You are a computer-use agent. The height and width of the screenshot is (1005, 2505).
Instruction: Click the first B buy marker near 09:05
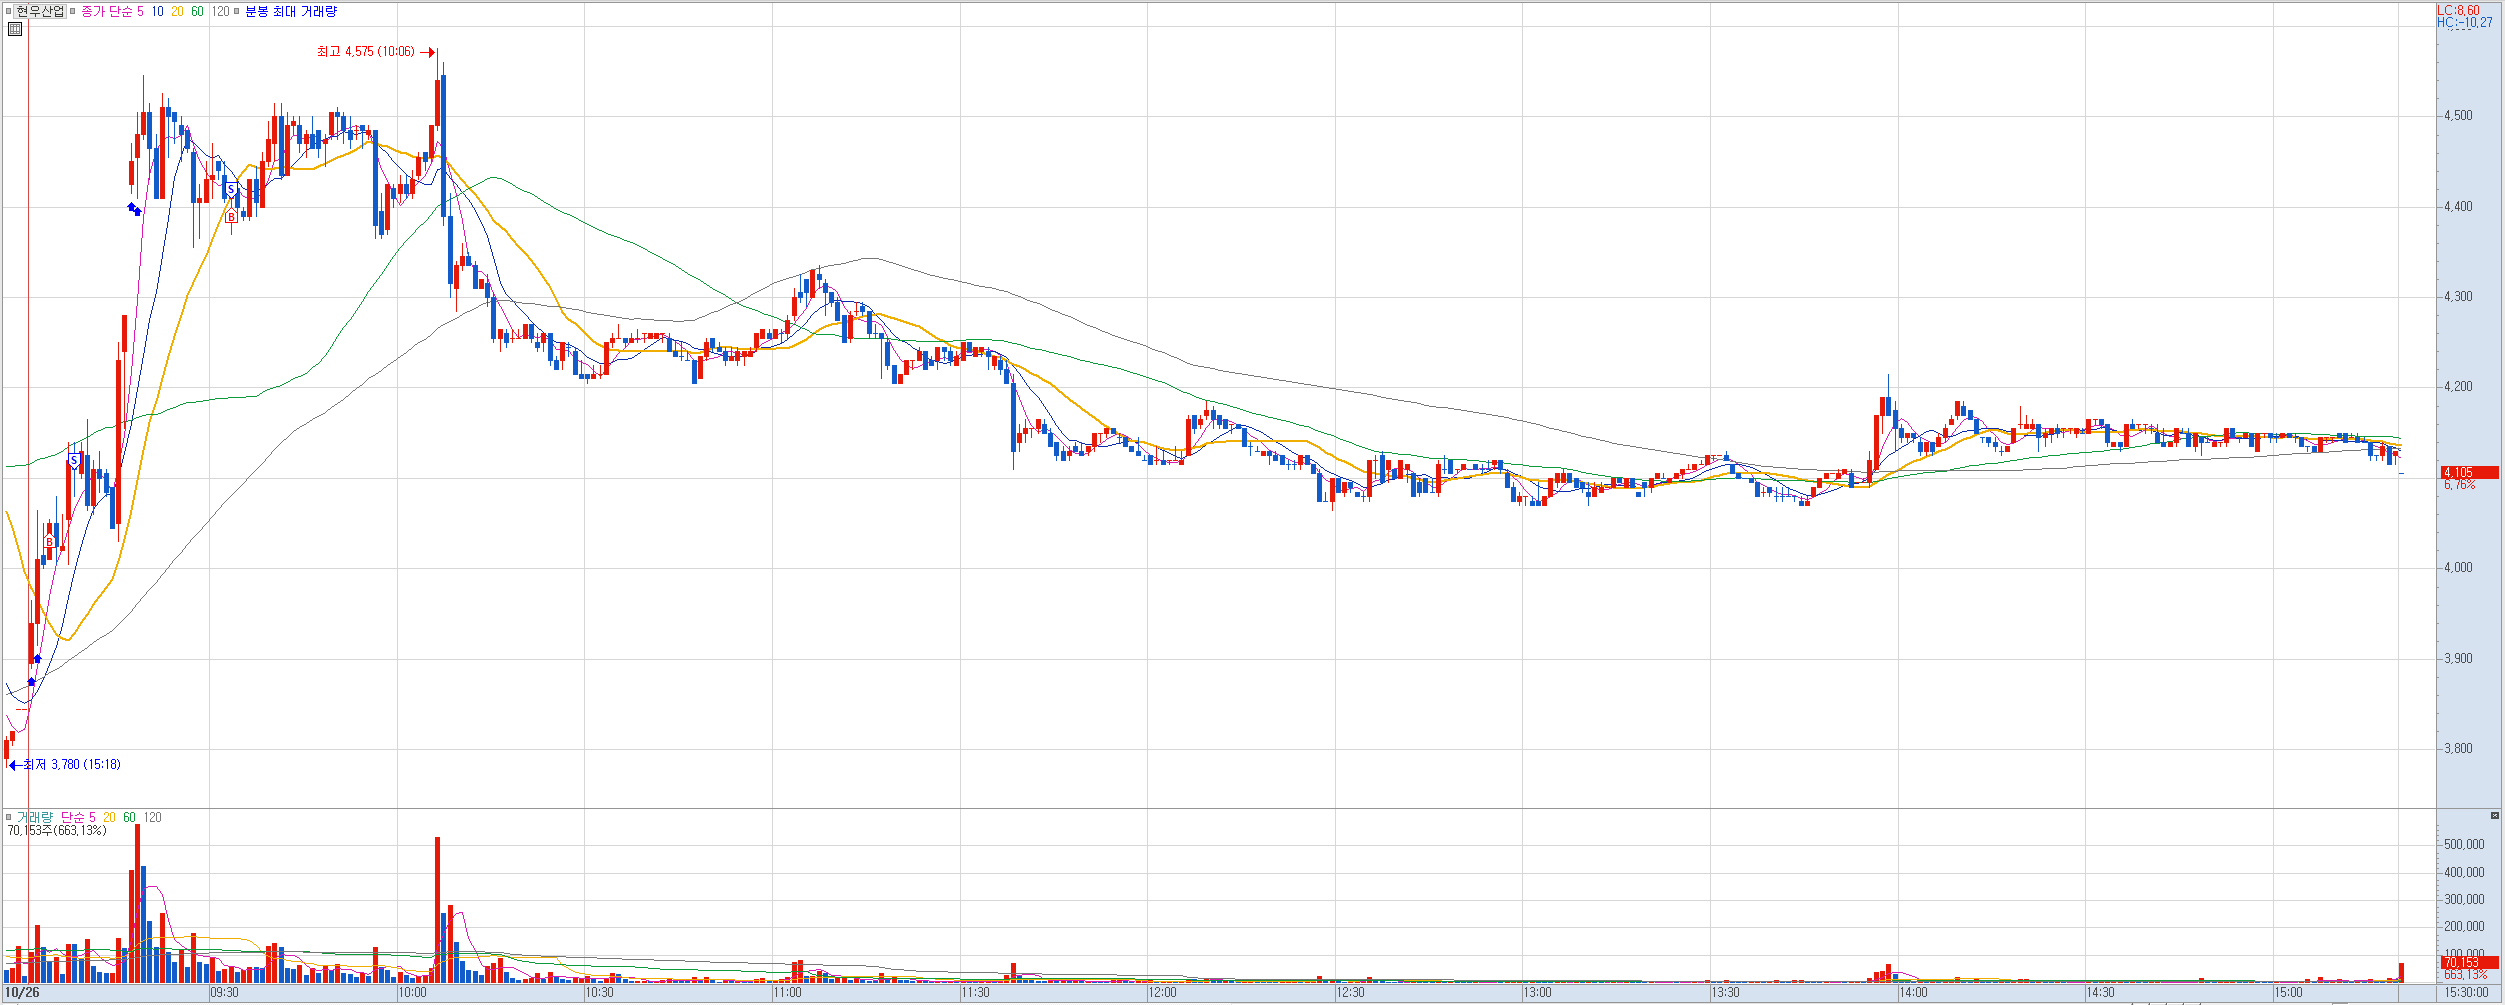[49, 542]
